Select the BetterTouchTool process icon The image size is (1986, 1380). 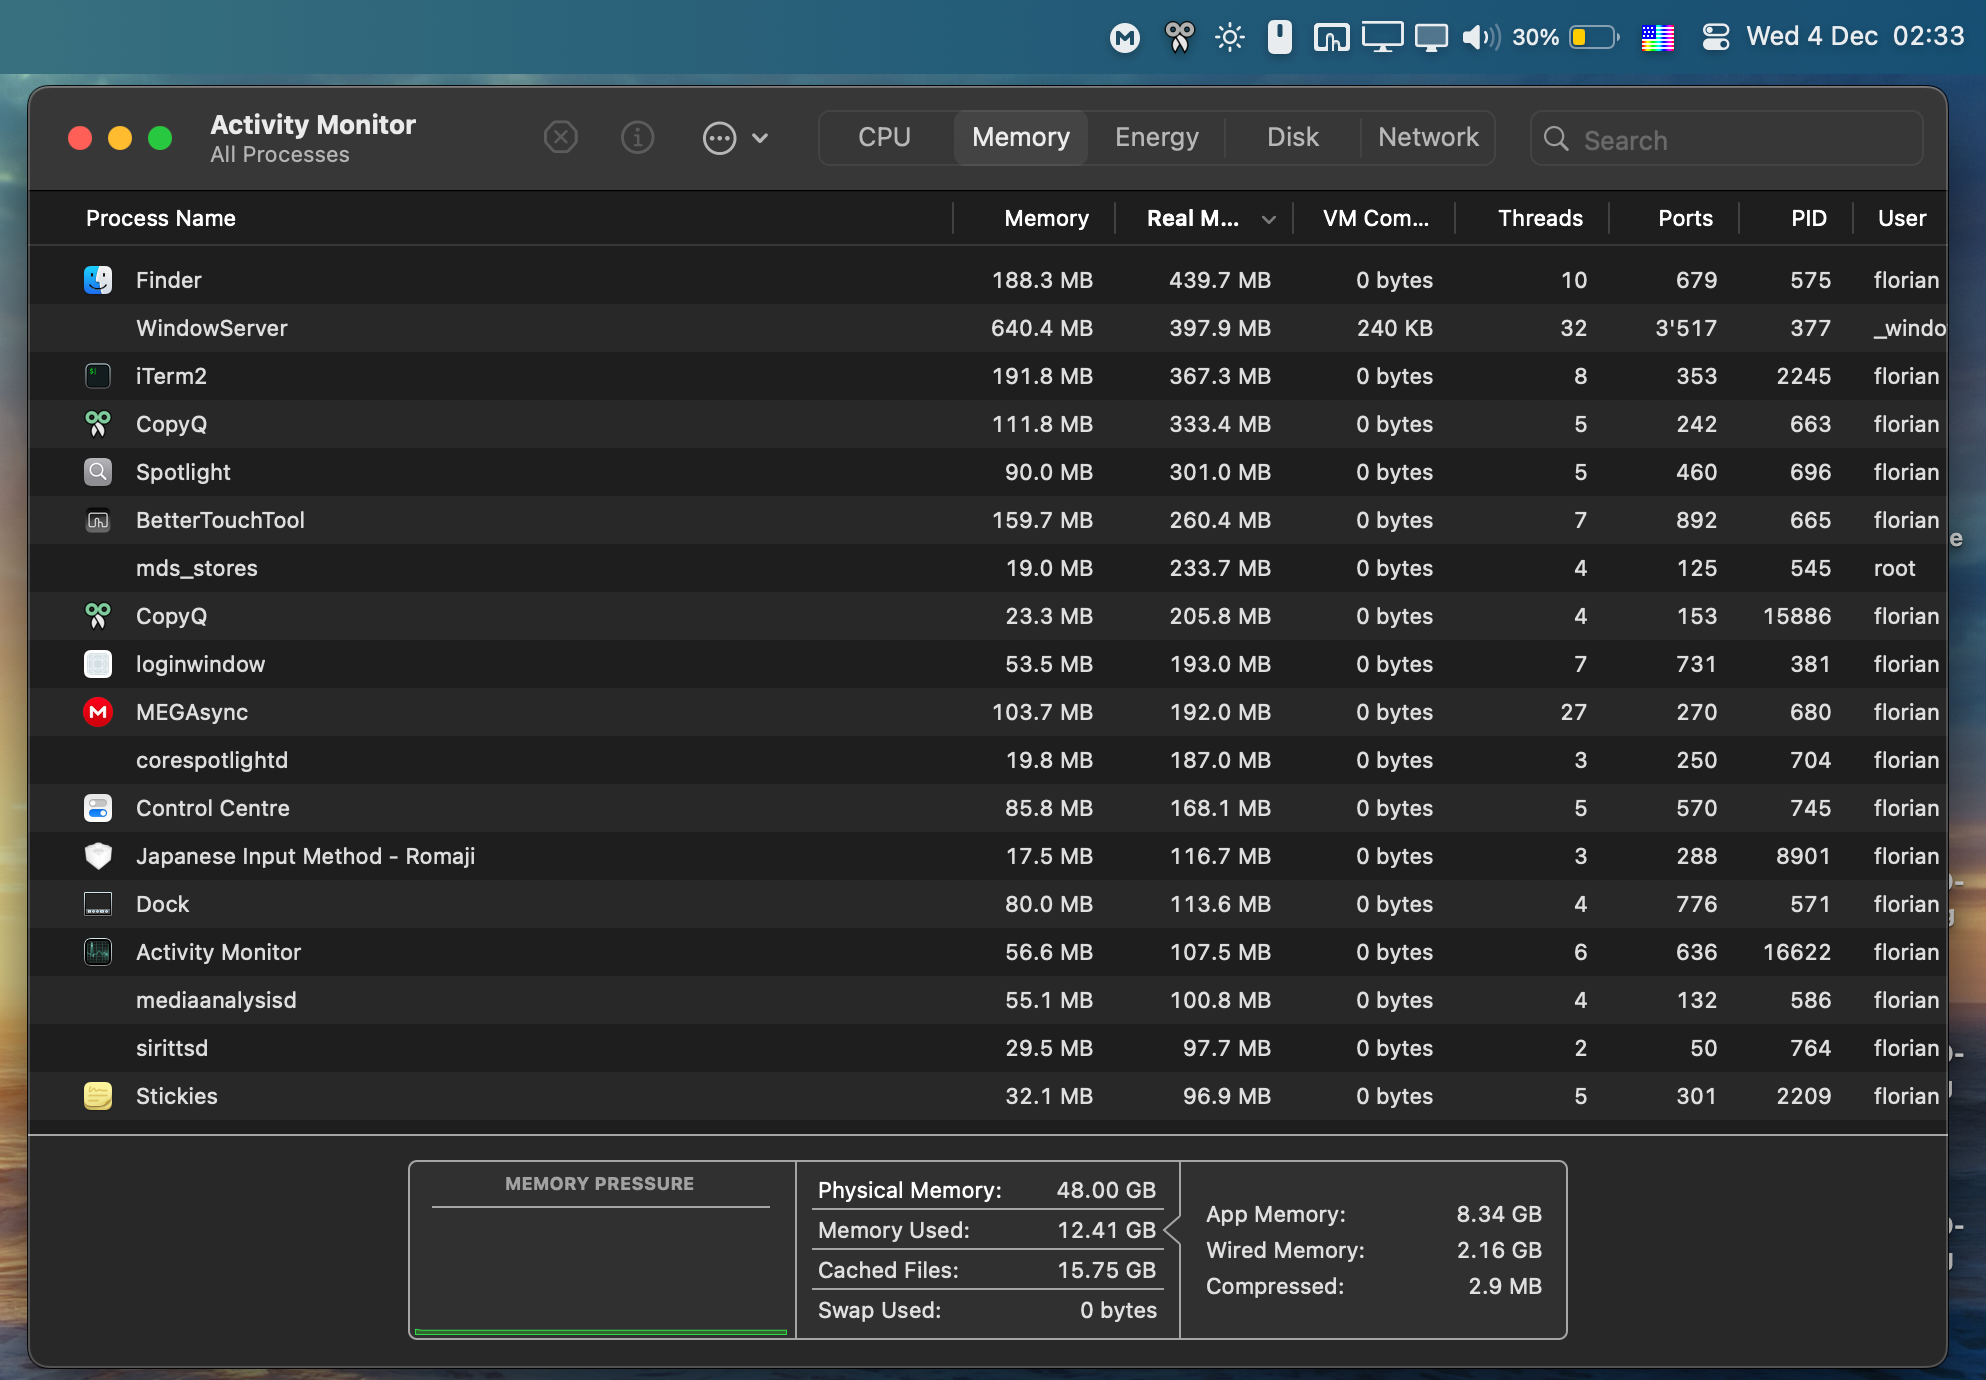(x=98, y=520)
